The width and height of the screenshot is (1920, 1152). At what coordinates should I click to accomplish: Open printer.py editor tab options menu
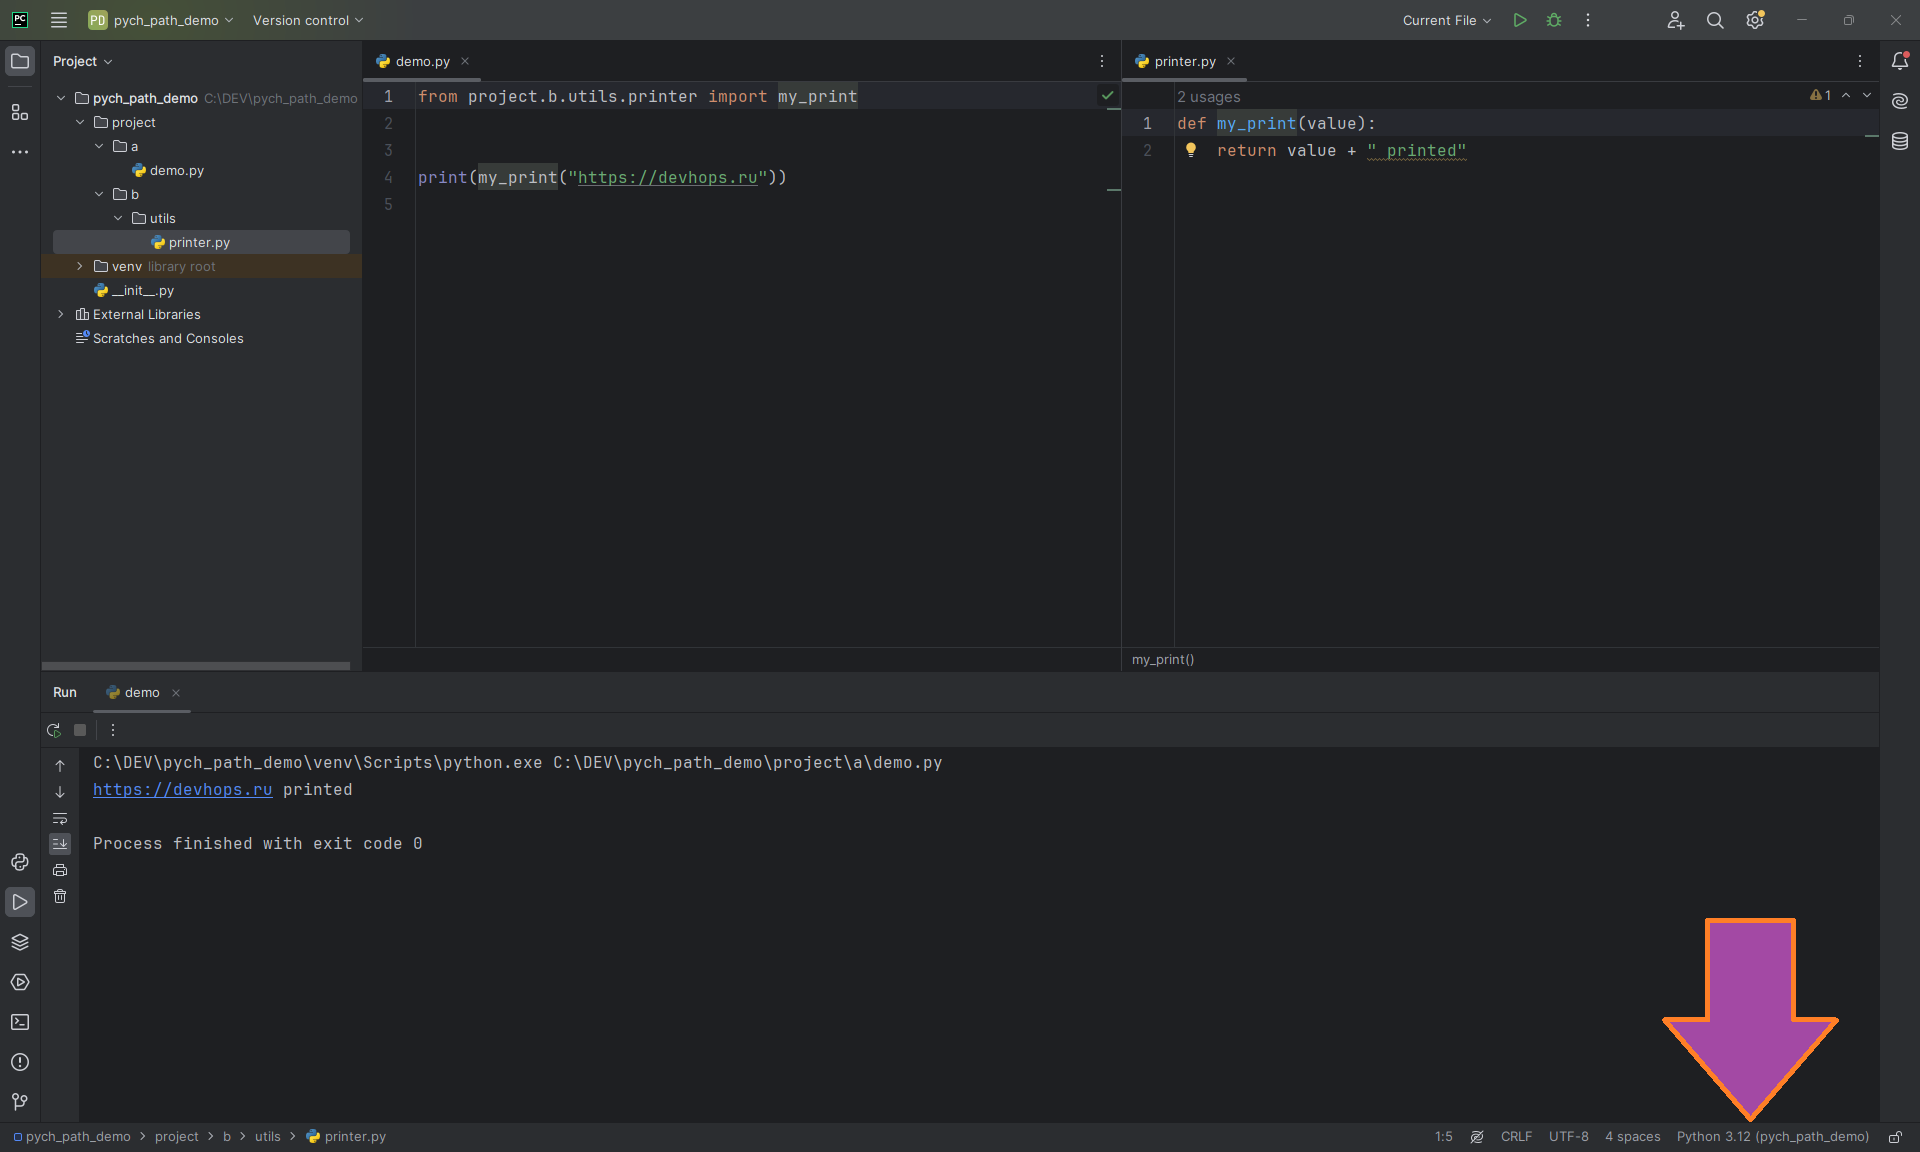pos(1860,61)
